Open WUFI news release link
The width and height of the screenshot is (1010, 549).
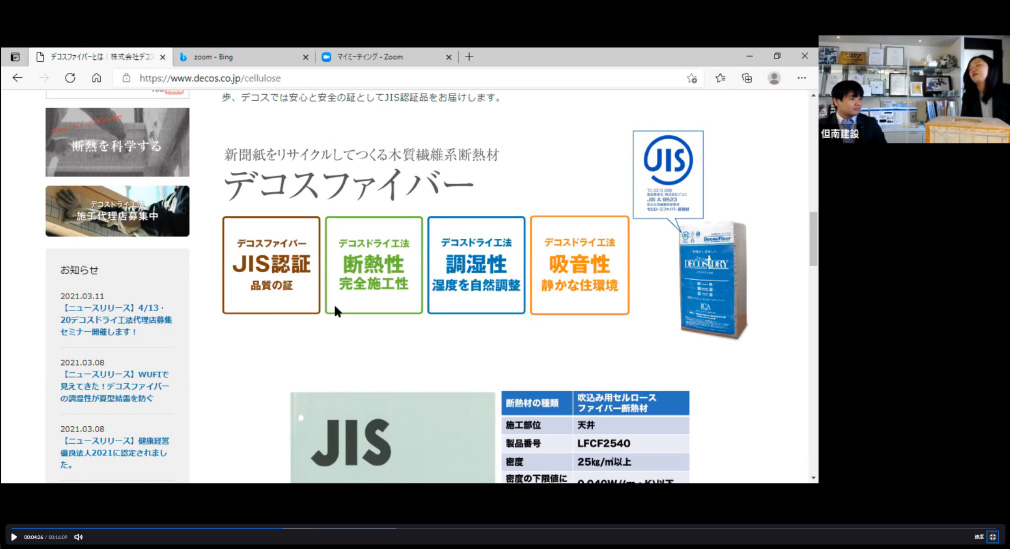coord(115,386)
